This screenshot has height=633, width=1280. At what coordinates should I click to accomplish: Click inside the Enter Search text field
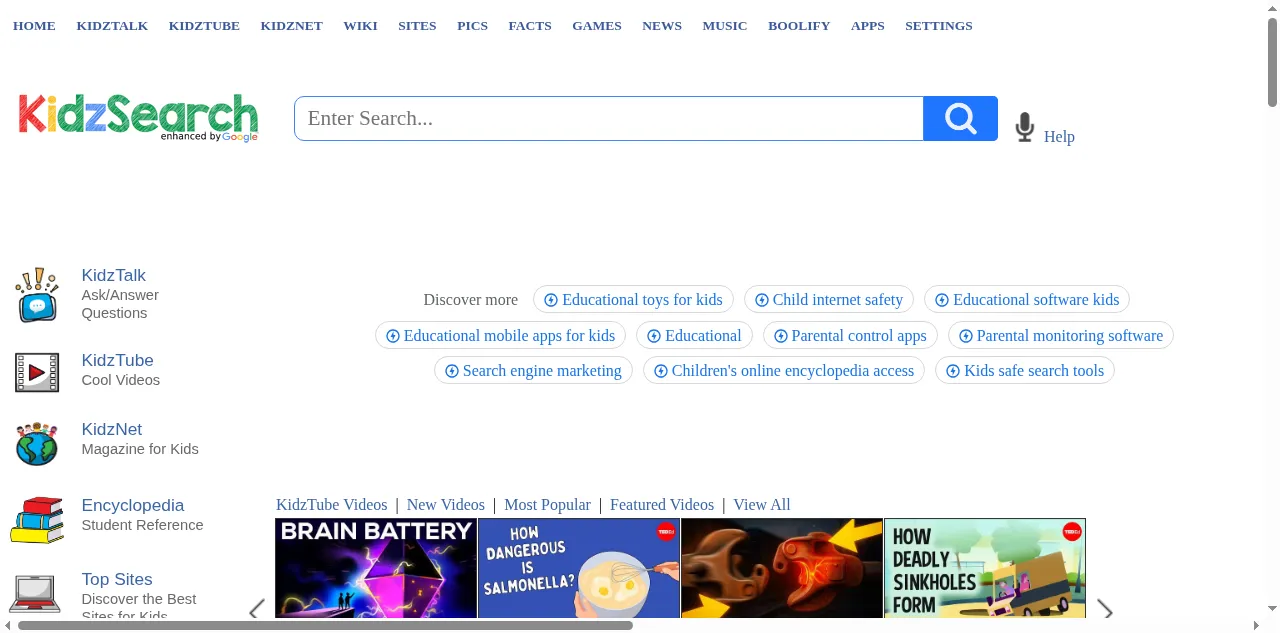point(609,119)
